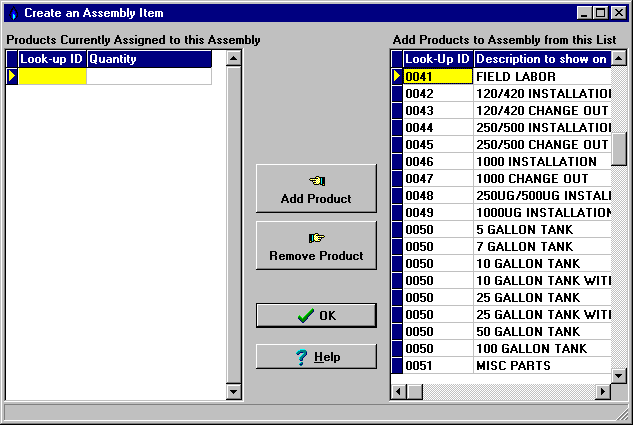Click the empty yellow Look-up ID cell
The height and width of the screenshot is (425, 633).
click(52, 76)
